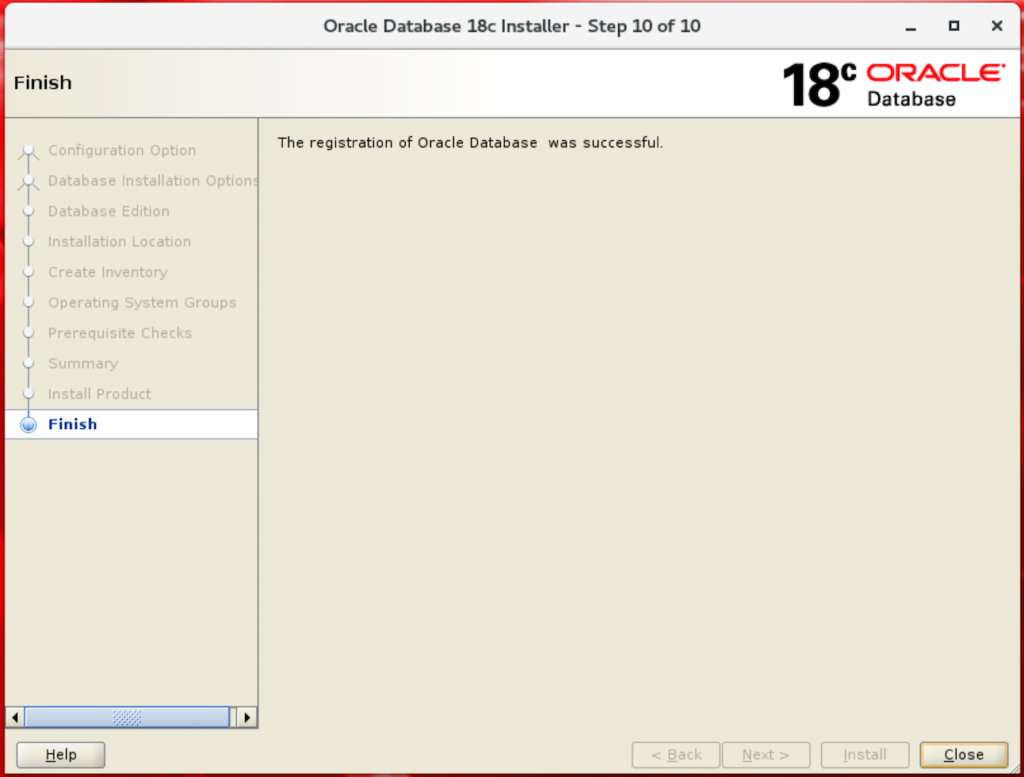Screen dimensions: 1024x777
Task: Select the Prerequisite Checks step
Action: (120, 333)
